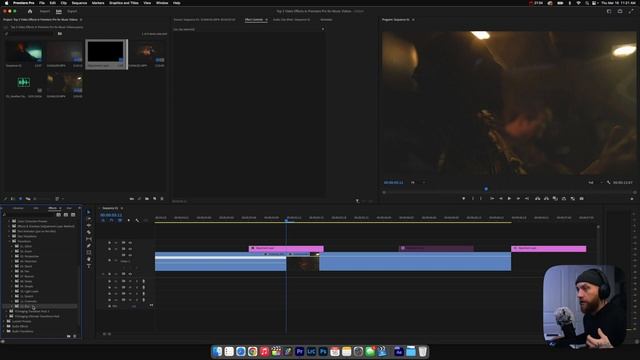Toggle Linked Selection in the timeline header
The height and width of the screenshot is (360, 640).
(x=120, y=220)
